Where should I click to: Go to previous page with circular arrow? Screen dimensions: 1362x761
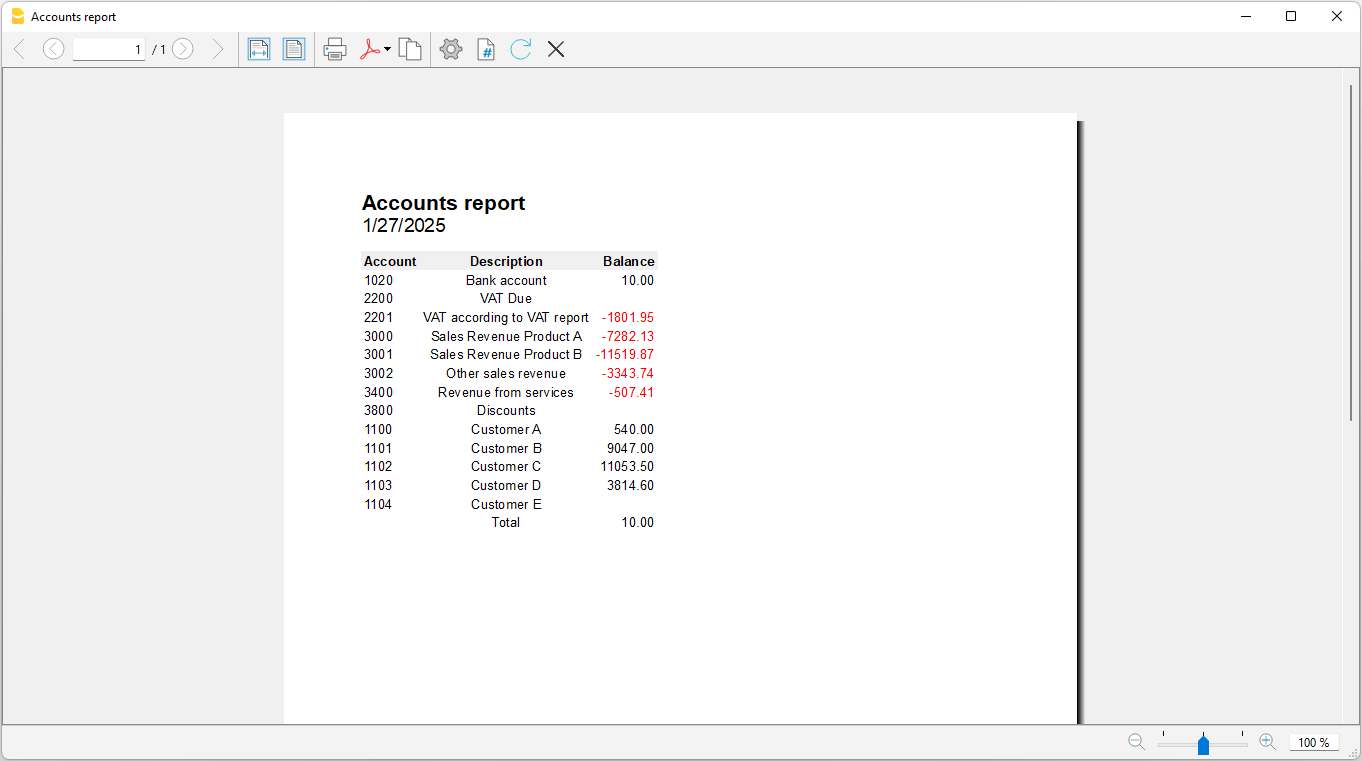[53, 48]
